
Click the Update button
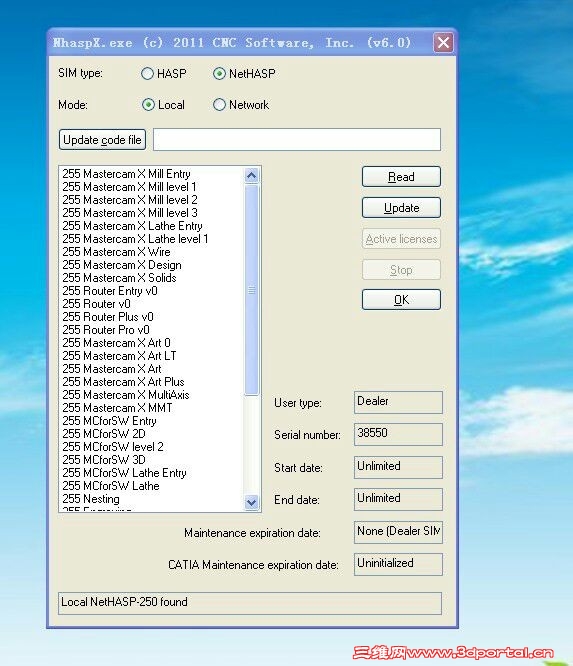click(x=401, y=208)
